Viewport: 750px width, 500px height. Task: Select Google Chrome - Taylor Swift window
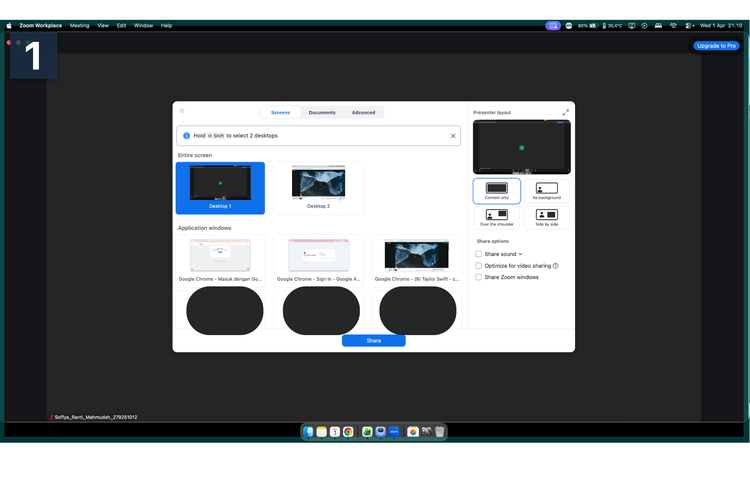click(417, 260)
